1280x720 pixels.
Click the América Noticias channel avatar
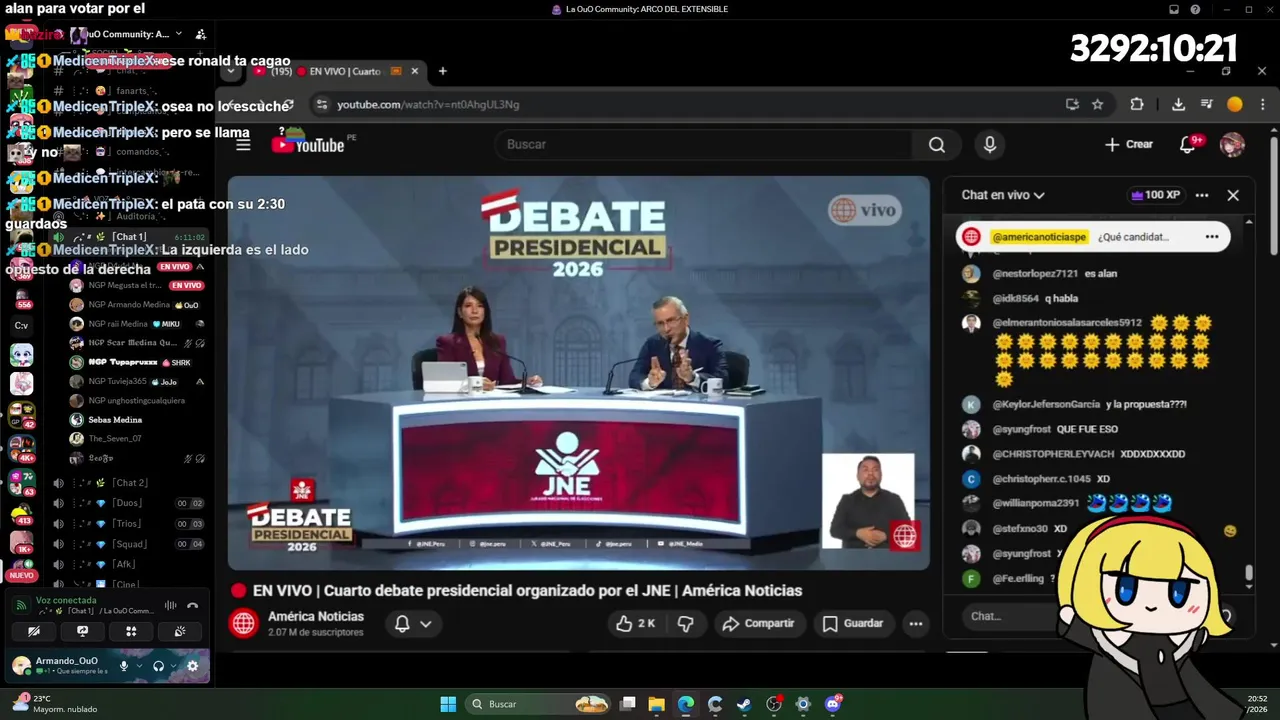(244, 623)
